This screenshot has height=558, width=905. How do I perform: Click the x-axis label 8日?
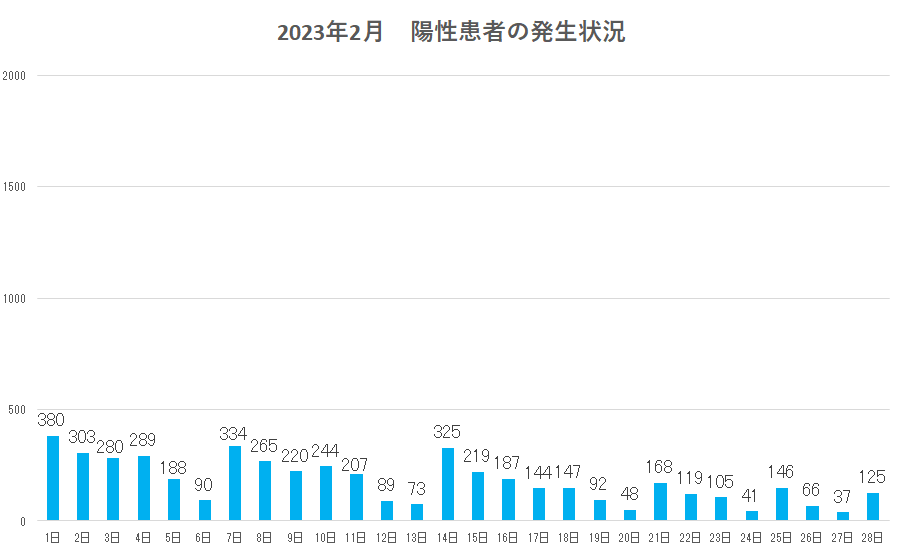pyautogui.click(x=264, y=538)
